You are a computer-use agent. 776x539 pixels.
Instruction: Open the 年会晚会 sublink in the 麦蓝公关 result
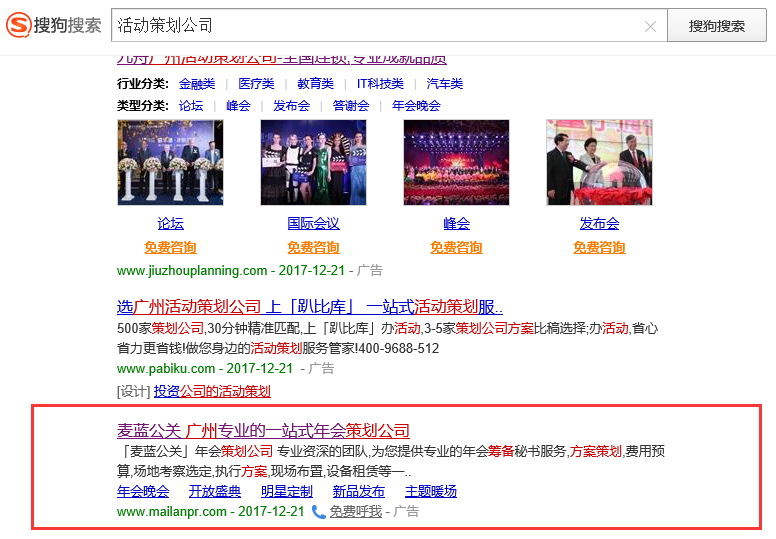click(x=143, y=491)
